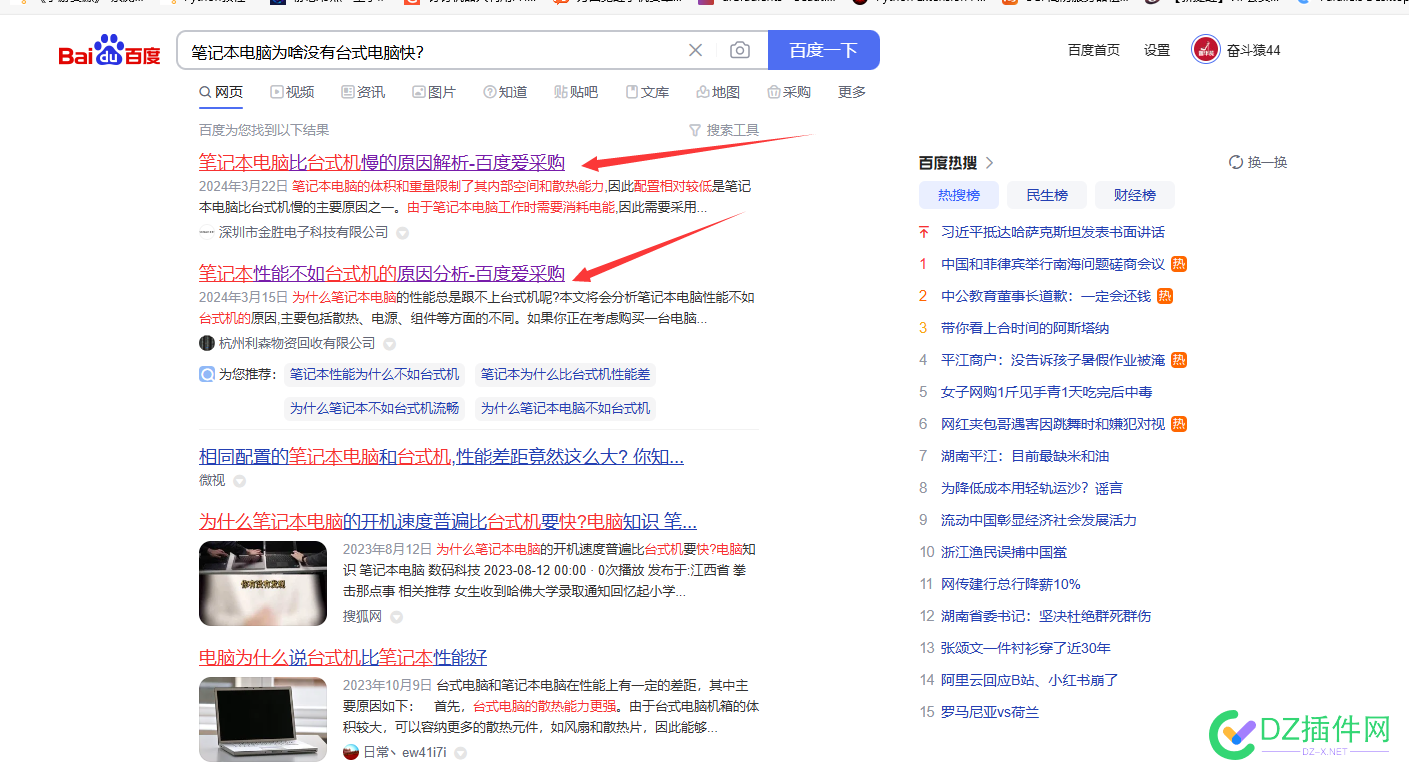Click inside the search query input field
The height and width of the screenshot is (775, 1409).
click(432, 50)
